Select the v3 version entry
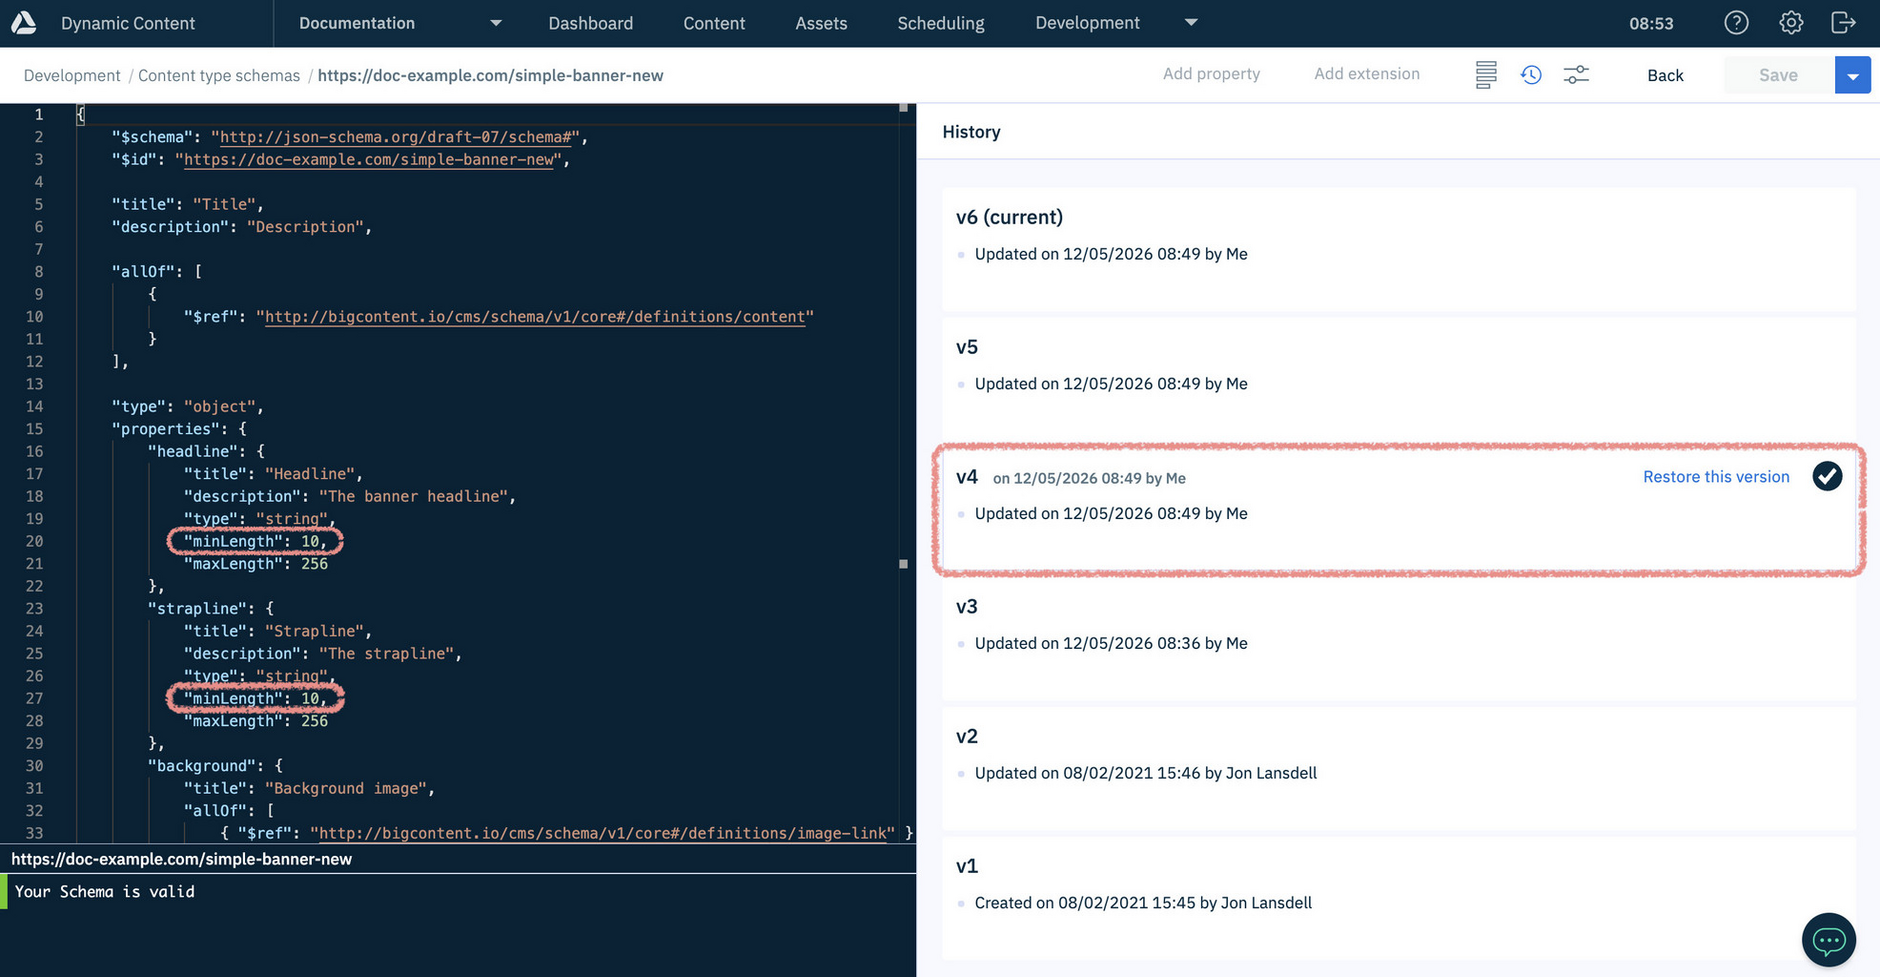1880x977 pixels. pos(1399,638)
